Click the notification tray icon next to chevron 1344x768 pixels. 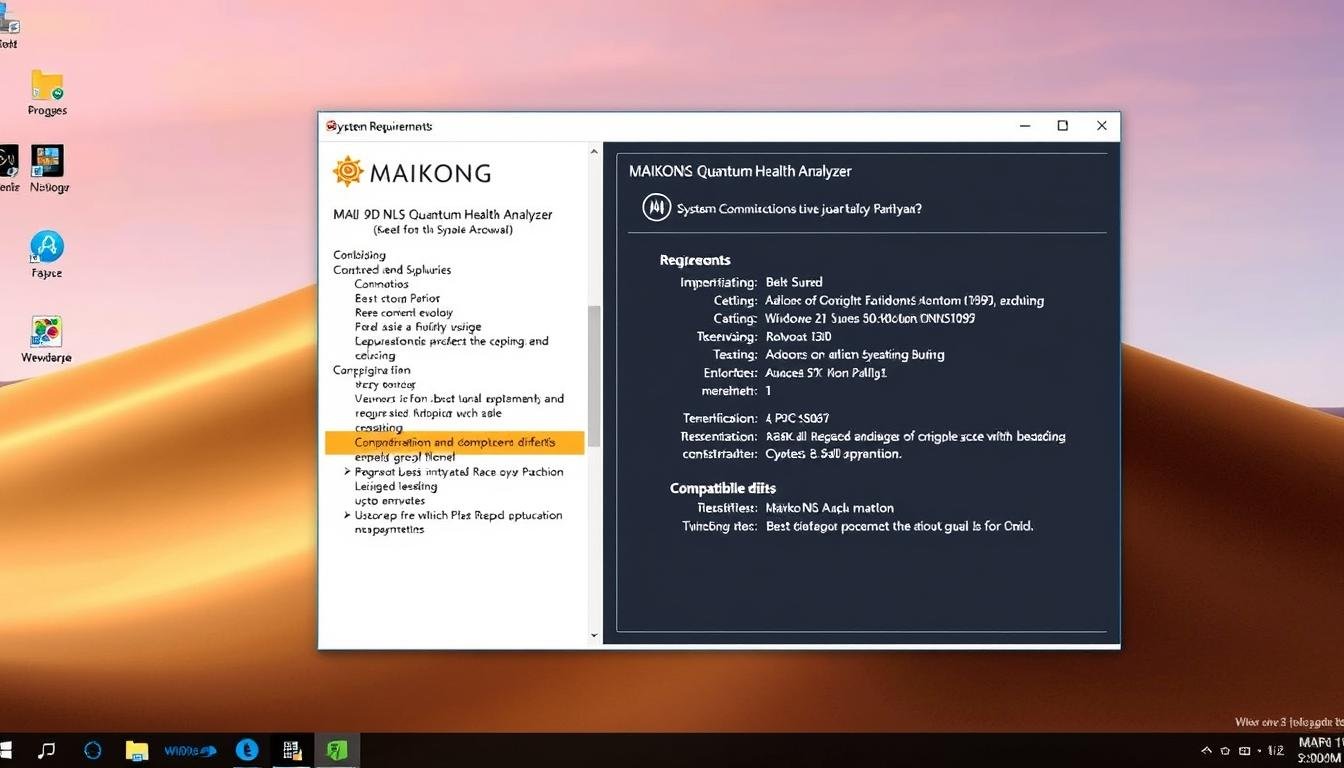click(1226, 750)
